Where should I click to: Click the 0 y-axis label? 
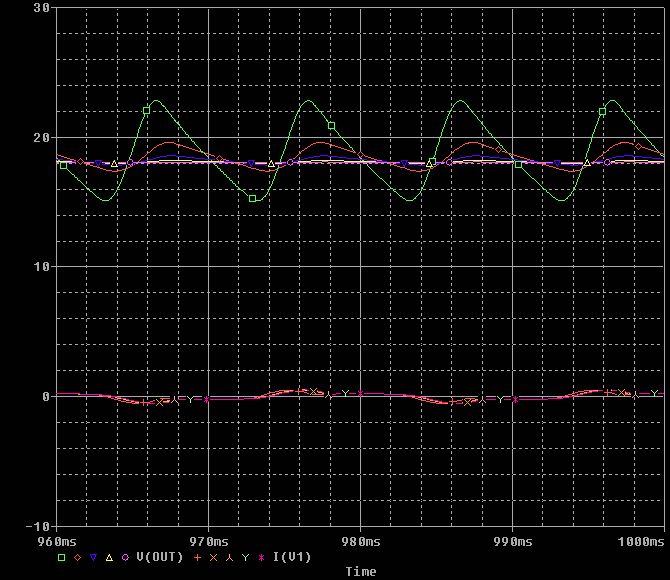pyautogui.click(x=46, y=397)
